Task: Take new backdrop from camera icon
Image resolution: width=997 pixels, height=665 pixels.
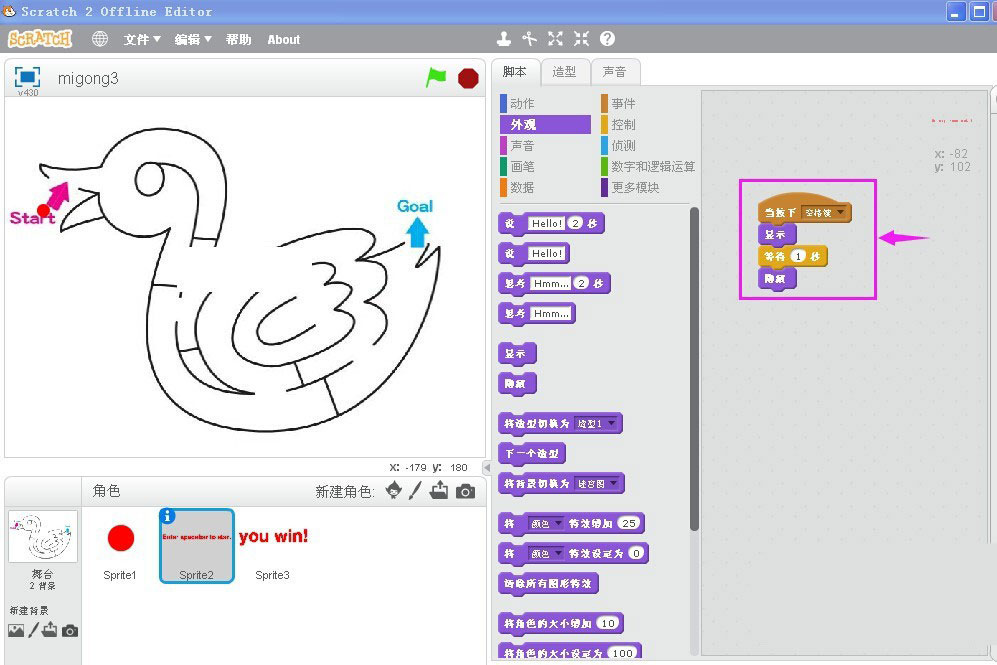Action: (70, 631)
